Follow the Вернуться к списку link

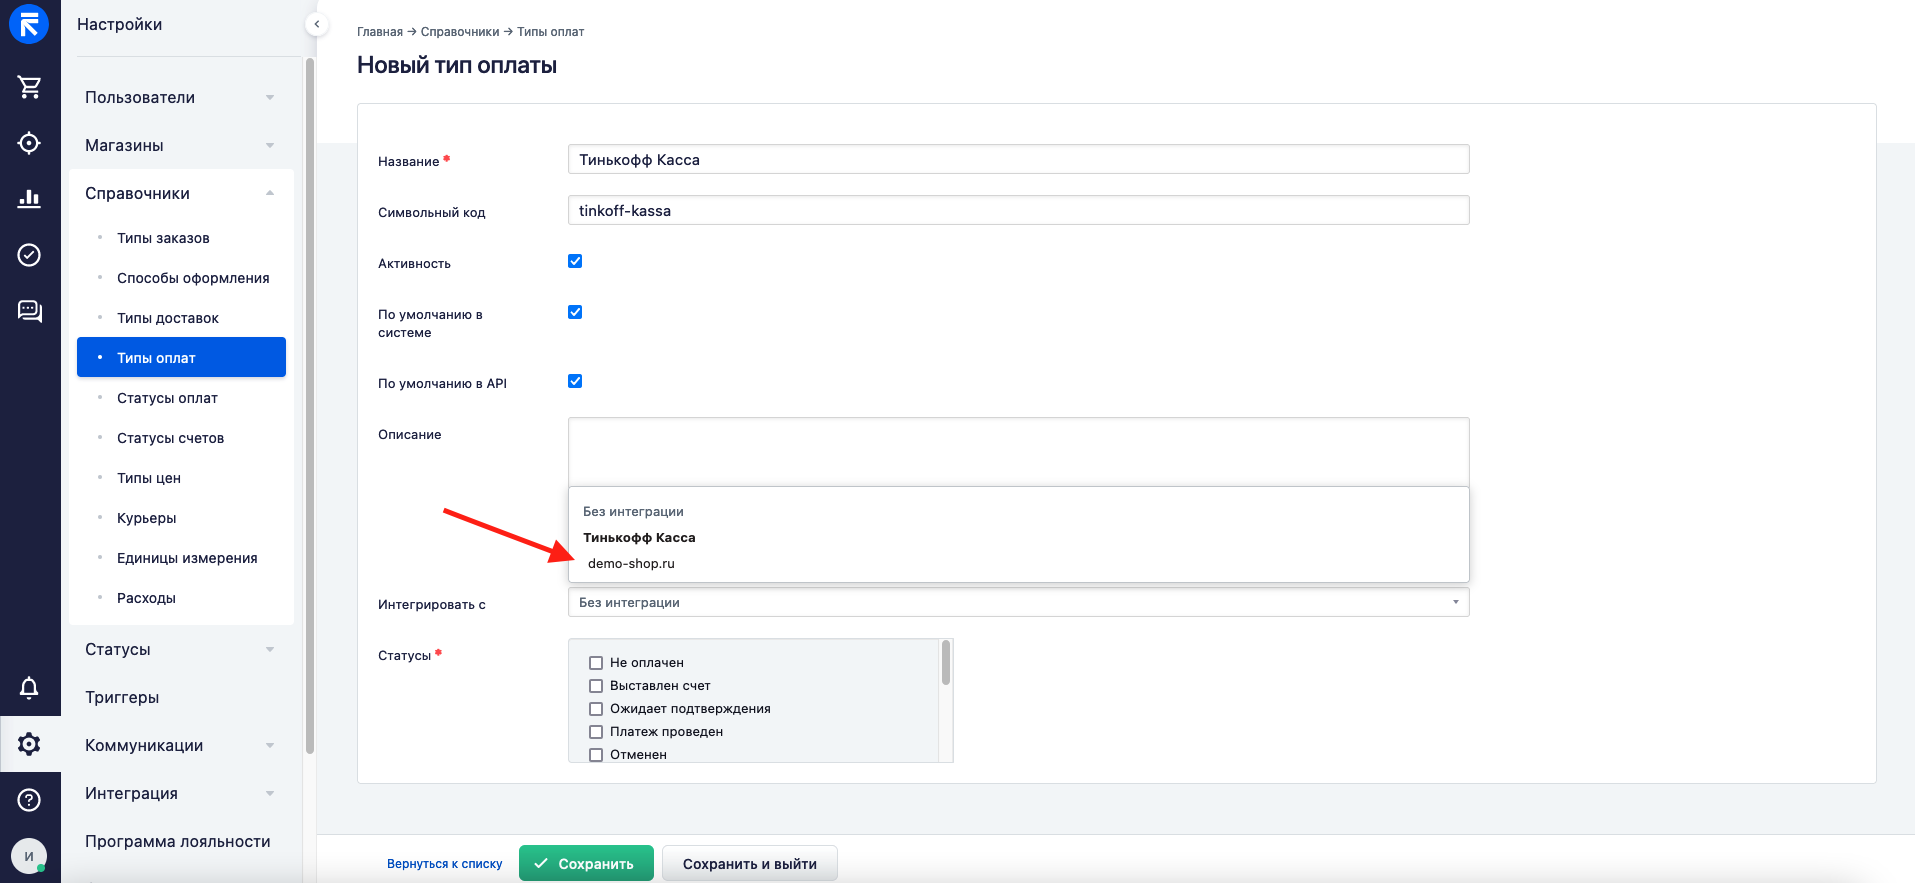click(x=445, y=864)
